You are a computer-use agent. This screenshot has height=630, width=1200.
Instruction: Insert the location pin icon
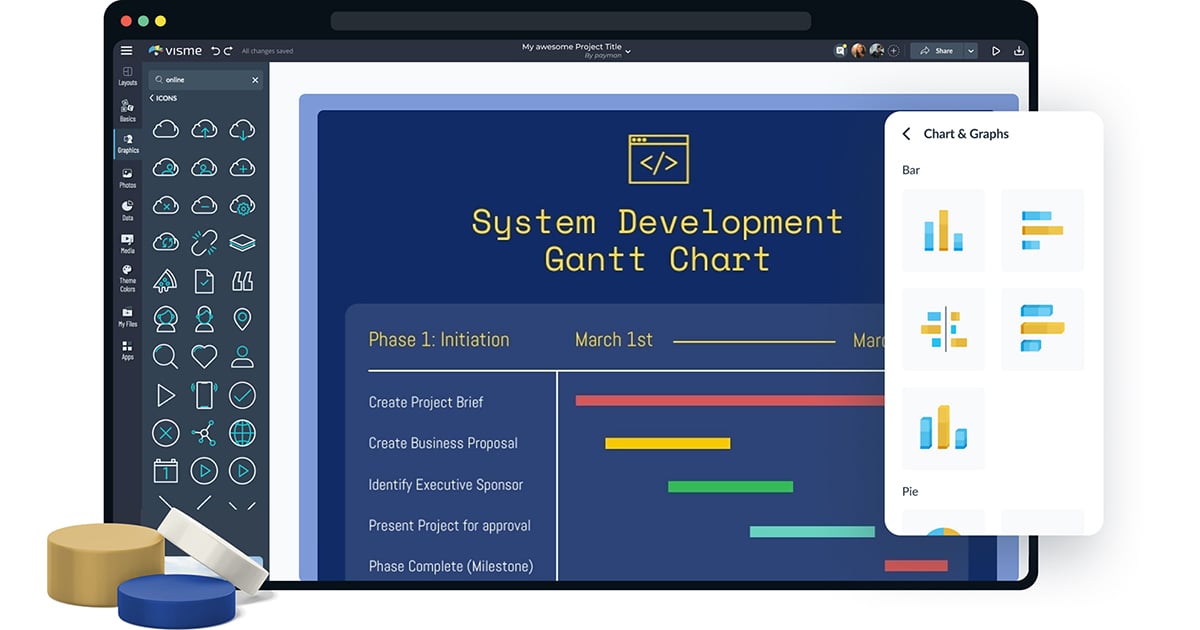[242, 319]
